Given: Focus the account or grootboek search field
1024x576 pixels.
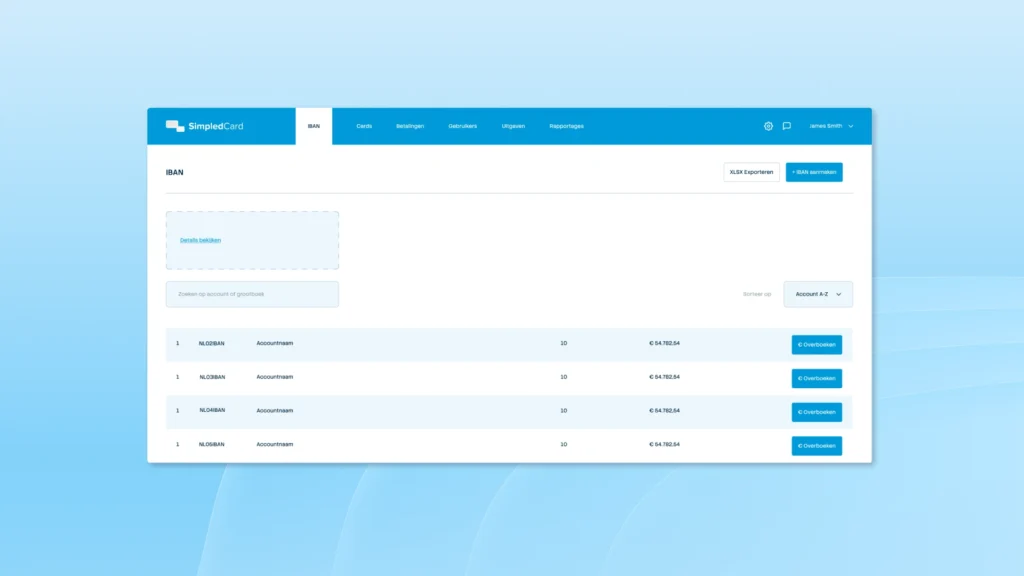Looking at the screenshot, I should pos(252,294).
